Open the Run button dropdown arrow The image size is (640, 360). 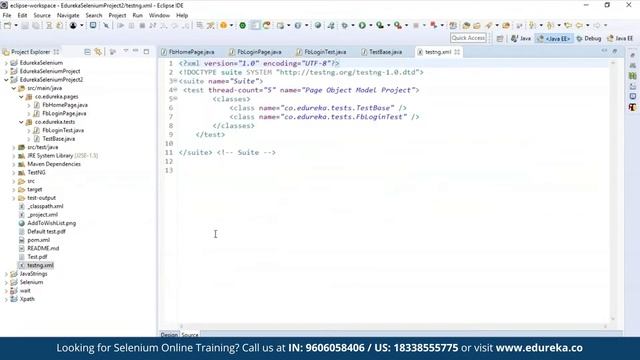(371, 25)
